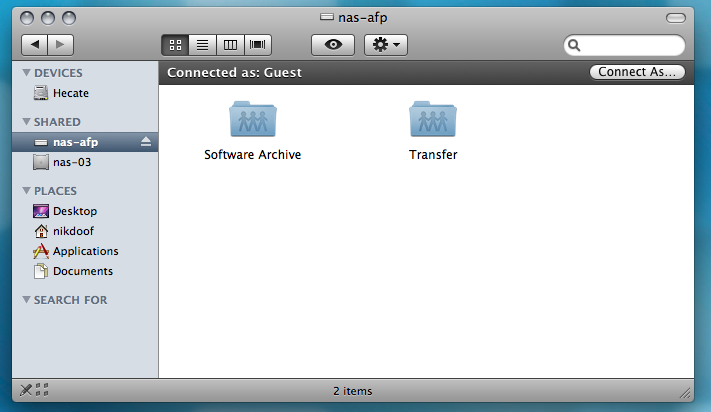Viewport: 711px width, 412px height.
Task: Open the Action gear menu
Action: 386,45
